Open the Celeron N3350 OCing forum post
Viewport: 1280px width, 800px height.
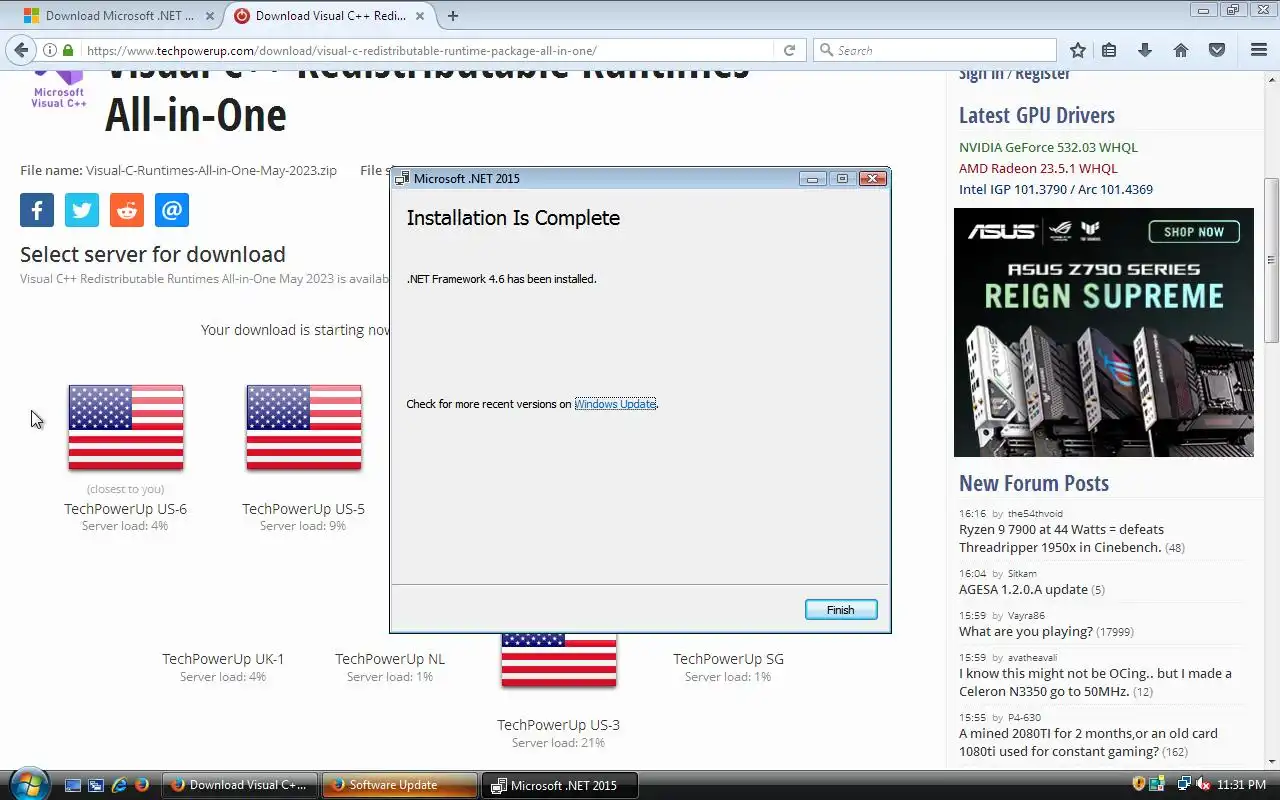tap(1095, 682)
